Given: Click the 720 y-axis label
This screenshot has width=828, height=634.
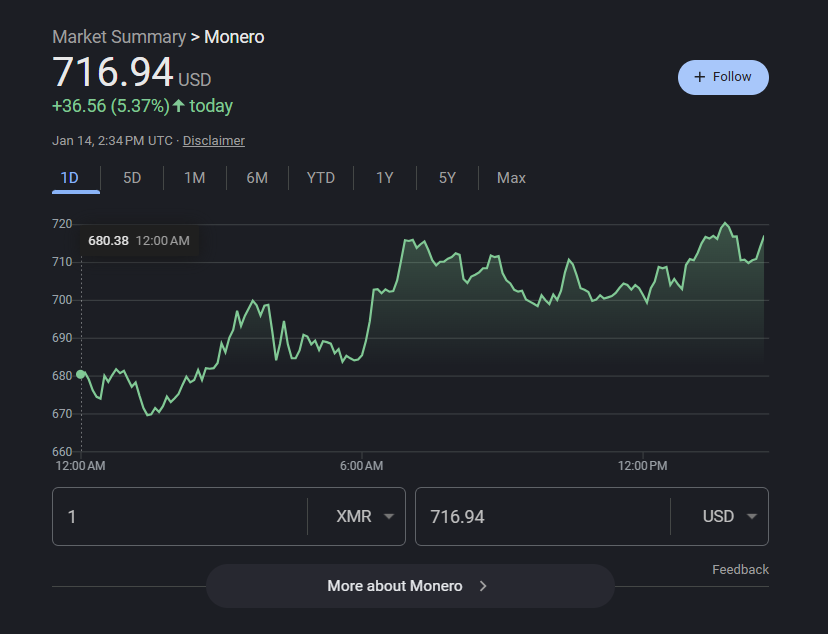Looking at the screenshot, I should [x=62, y=224].
